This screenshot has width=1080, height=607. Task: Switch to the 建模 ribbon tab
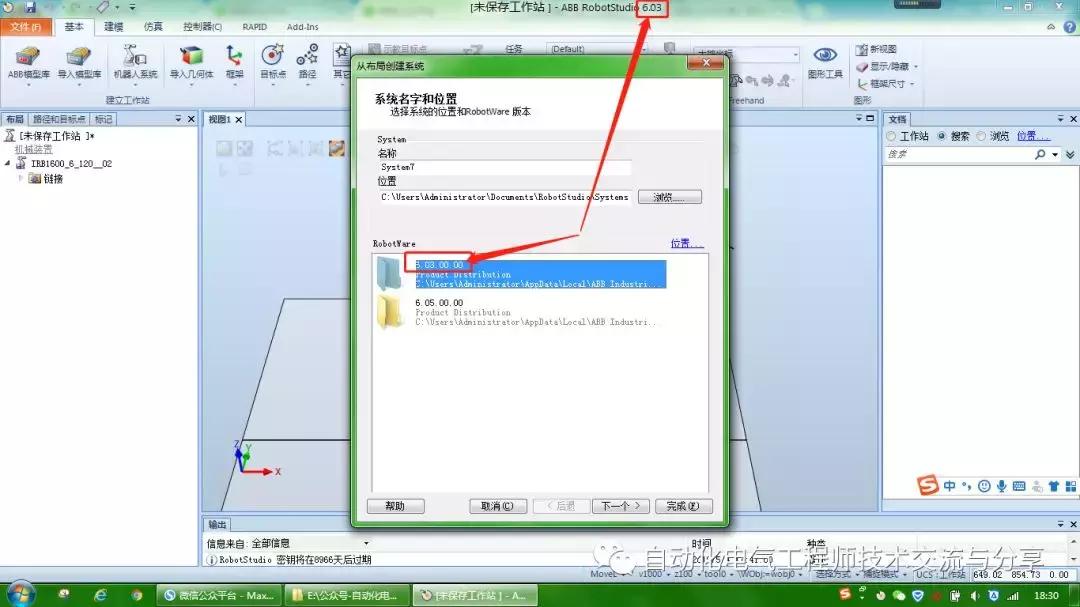click(114, 26)
